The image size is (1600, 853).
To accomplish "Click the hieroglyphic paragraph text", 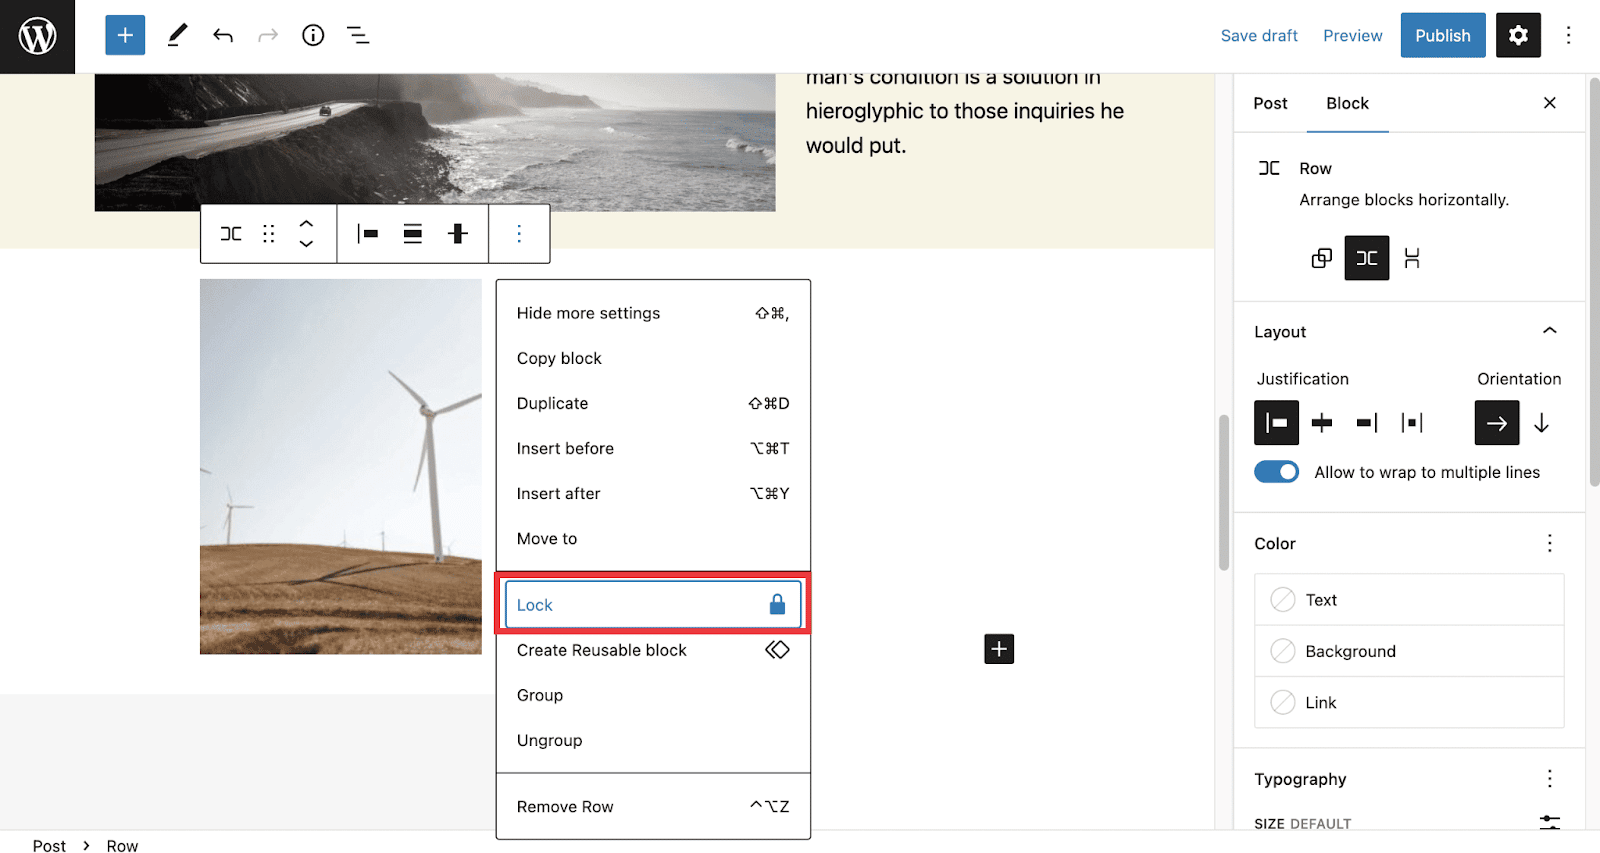I will tap(965, 112).
